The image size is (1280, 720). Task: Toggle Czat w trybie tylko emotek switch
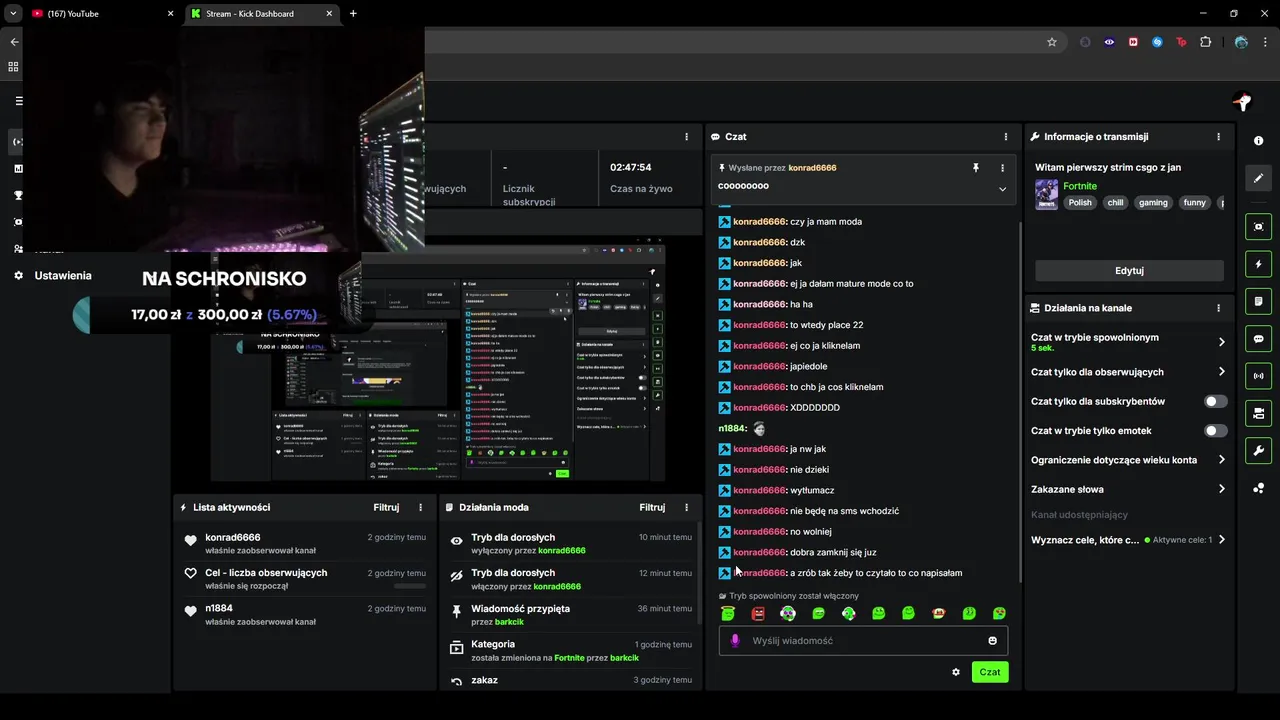(x=1215, y=431)
